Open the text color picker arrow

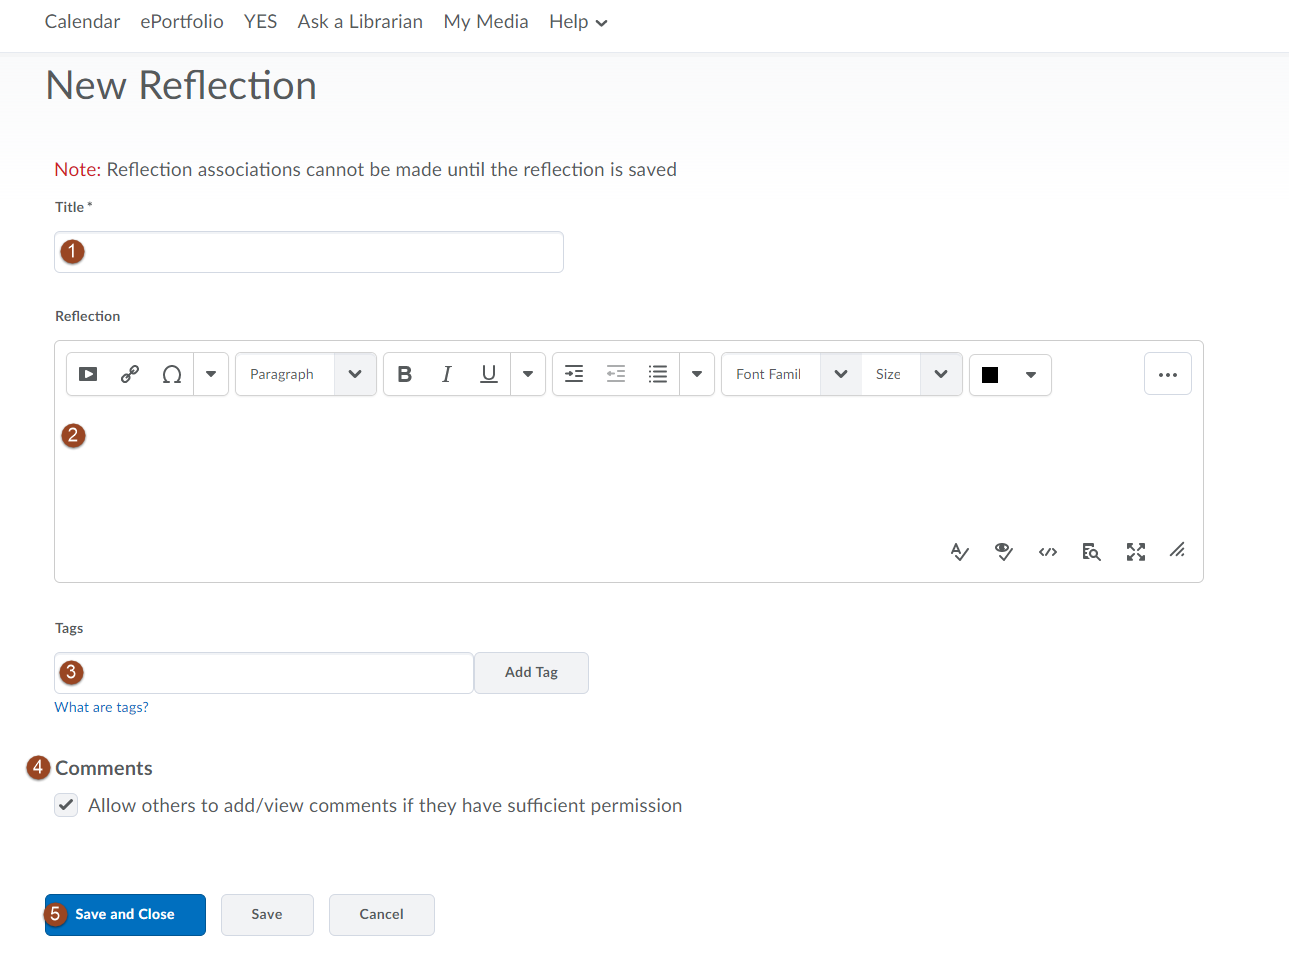pyautogui.click(x=1031, y=375)
